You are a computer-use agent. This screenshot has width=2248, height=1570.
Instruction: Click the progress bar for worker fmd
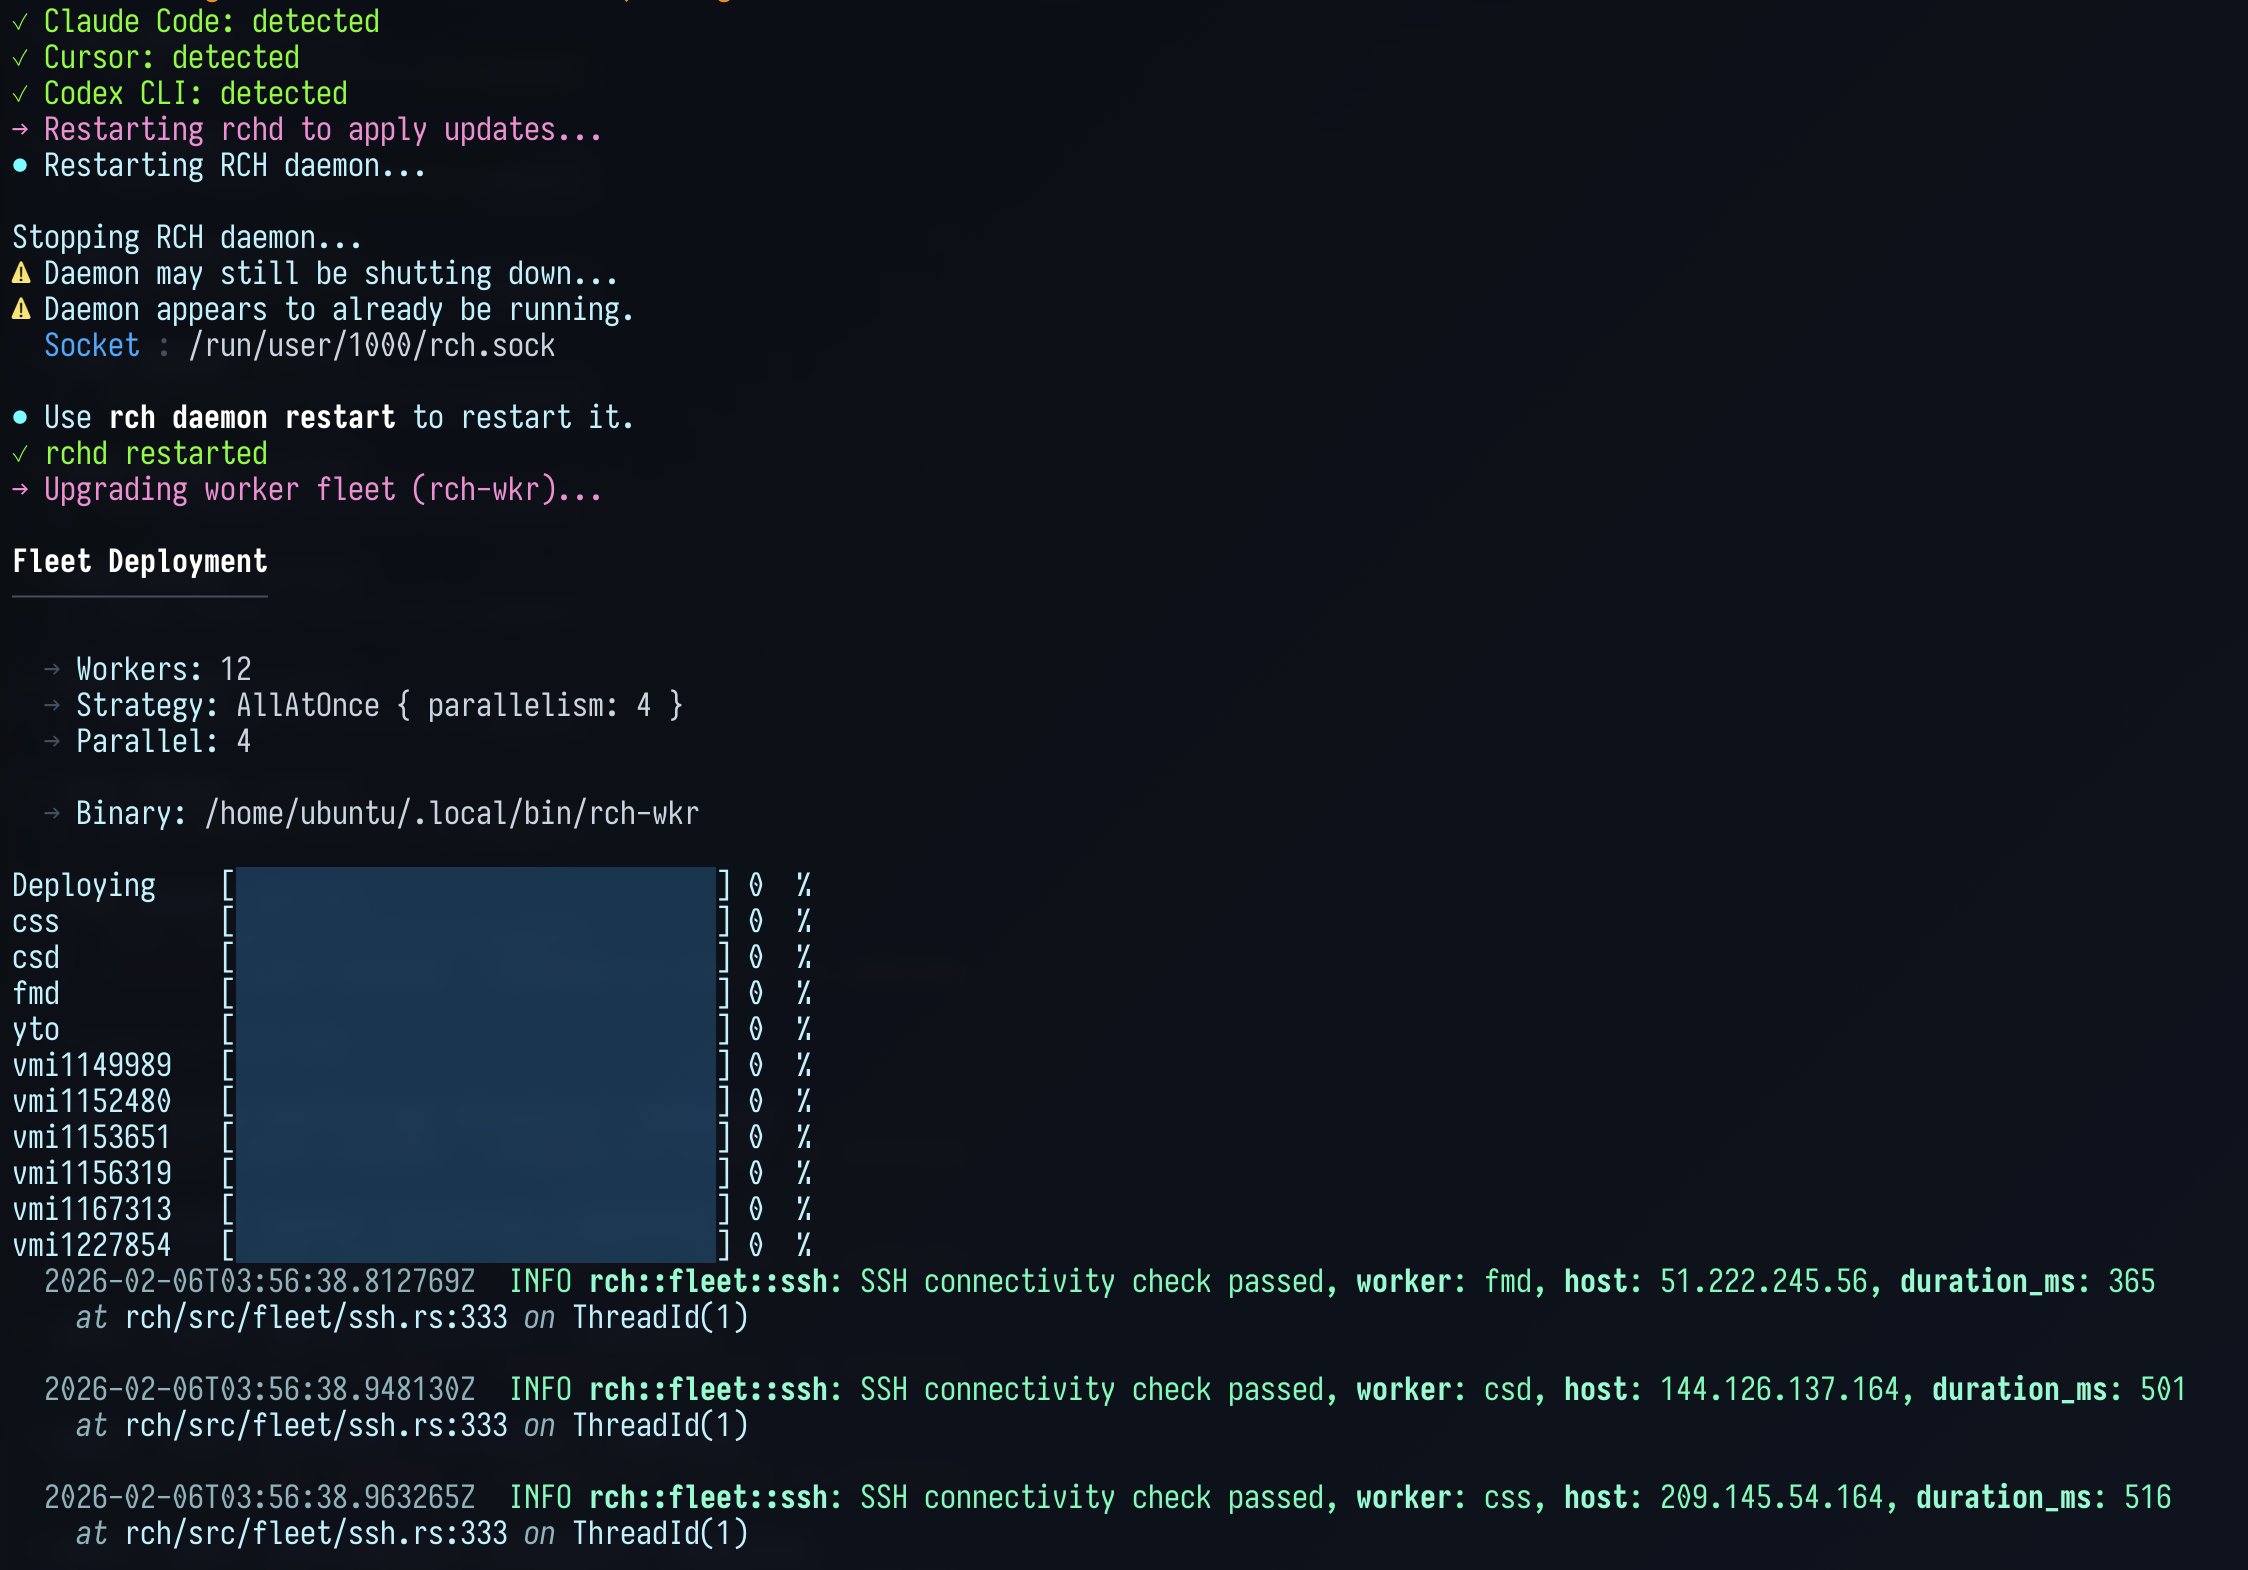point(476,993)
